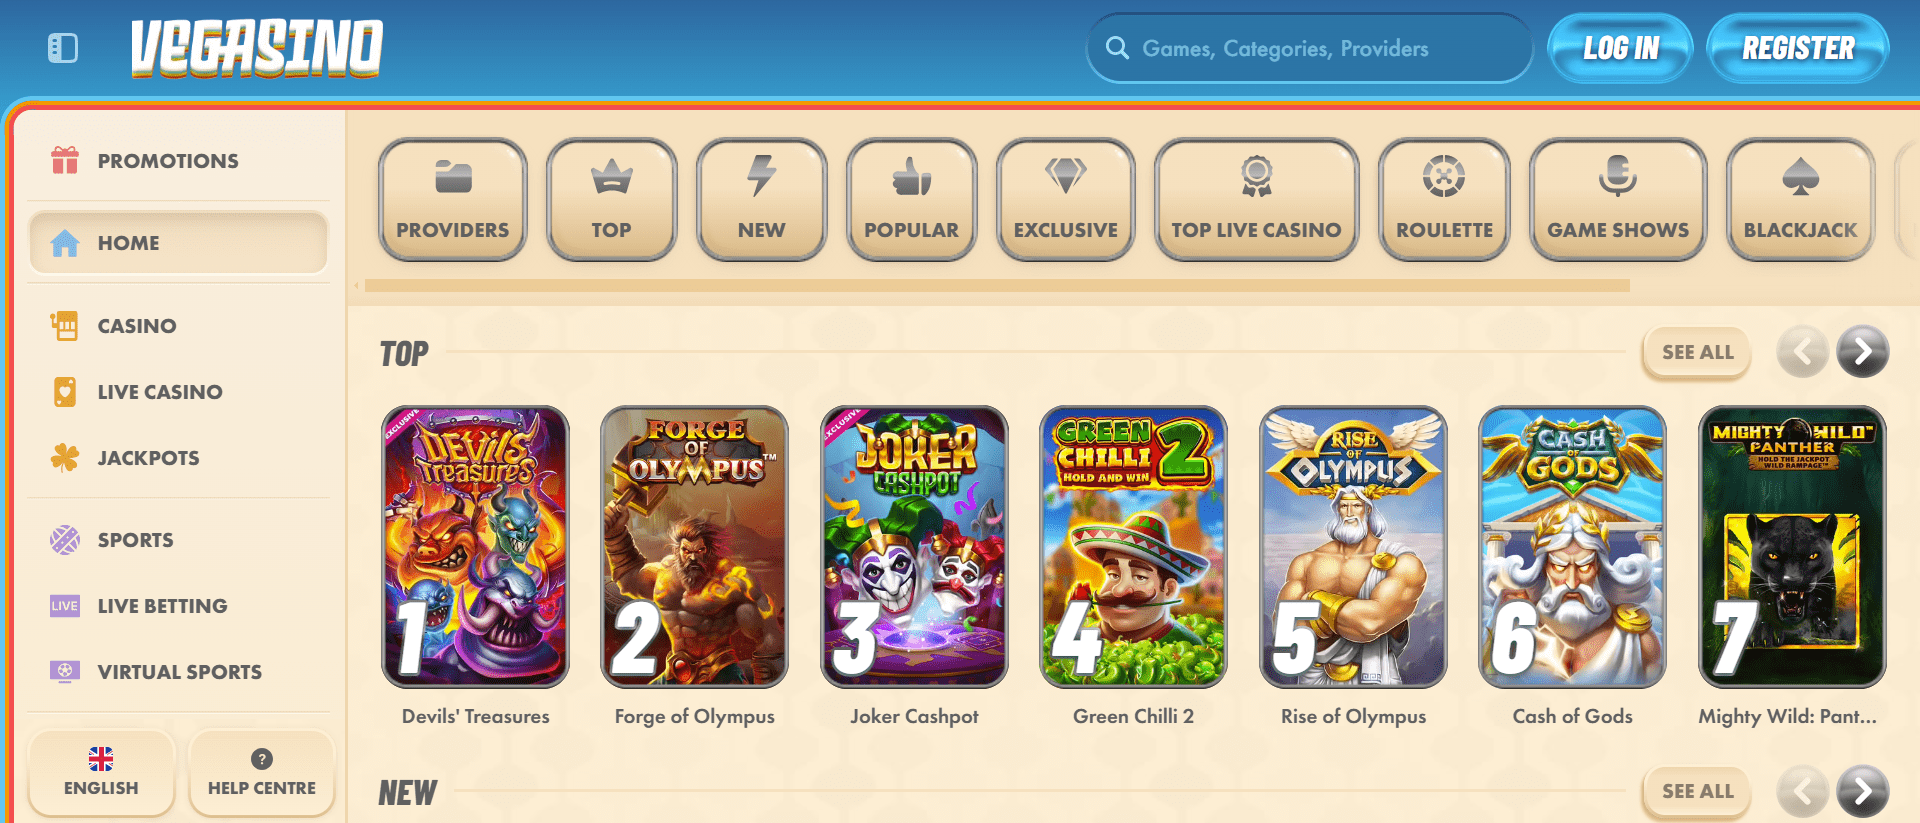Select the Game Shows microphone category
Image resolution: width=1920 pixels, height=823 pixels.
1618,200
